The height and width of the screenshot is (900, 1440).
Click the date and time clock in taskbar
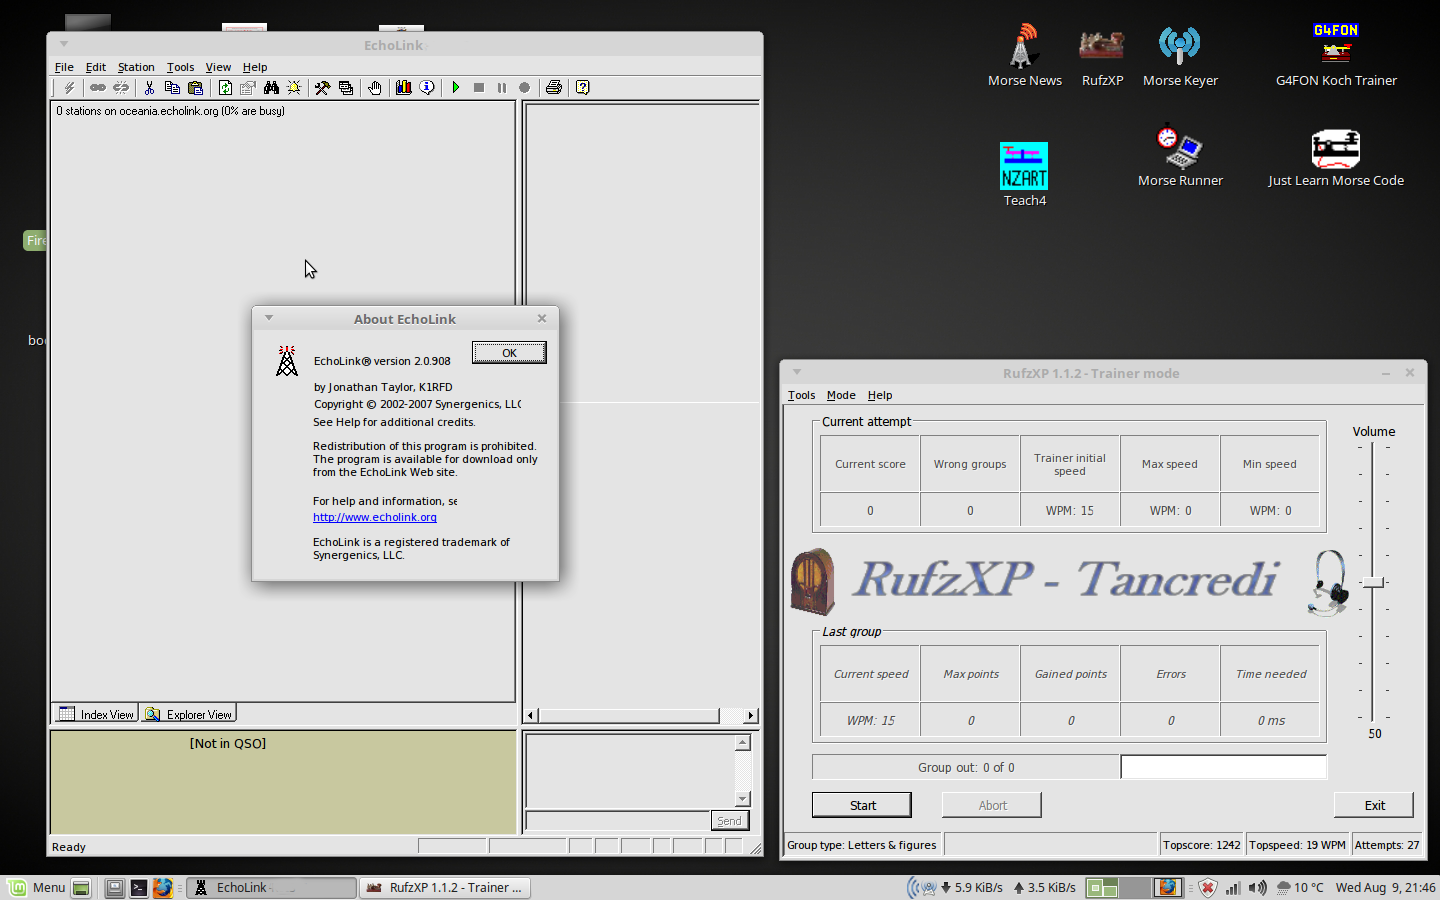1385,887
